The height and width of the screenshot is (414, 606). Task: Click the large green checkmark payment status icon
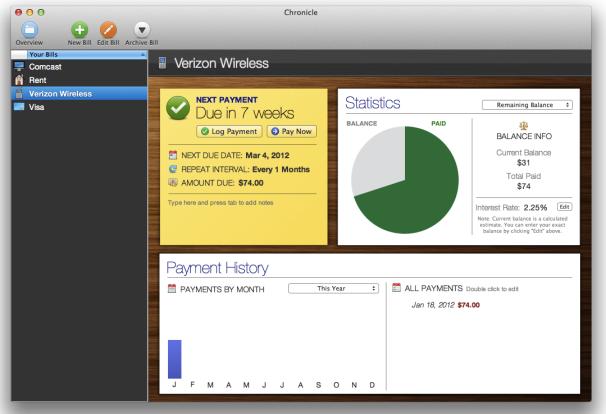point(178,108)
